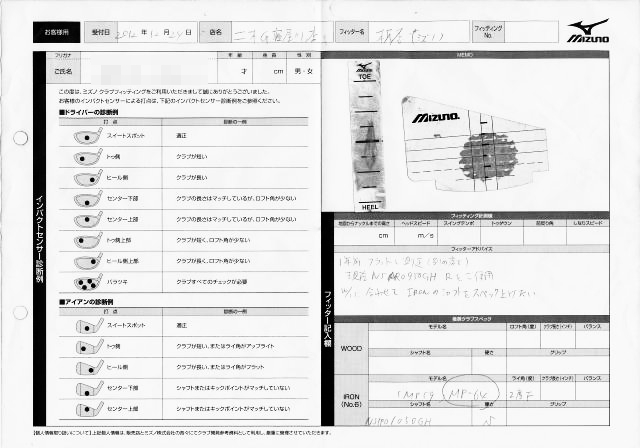Click the driver head icon for センター上部
Screen dimensions: 640x448
coord(88,220)
